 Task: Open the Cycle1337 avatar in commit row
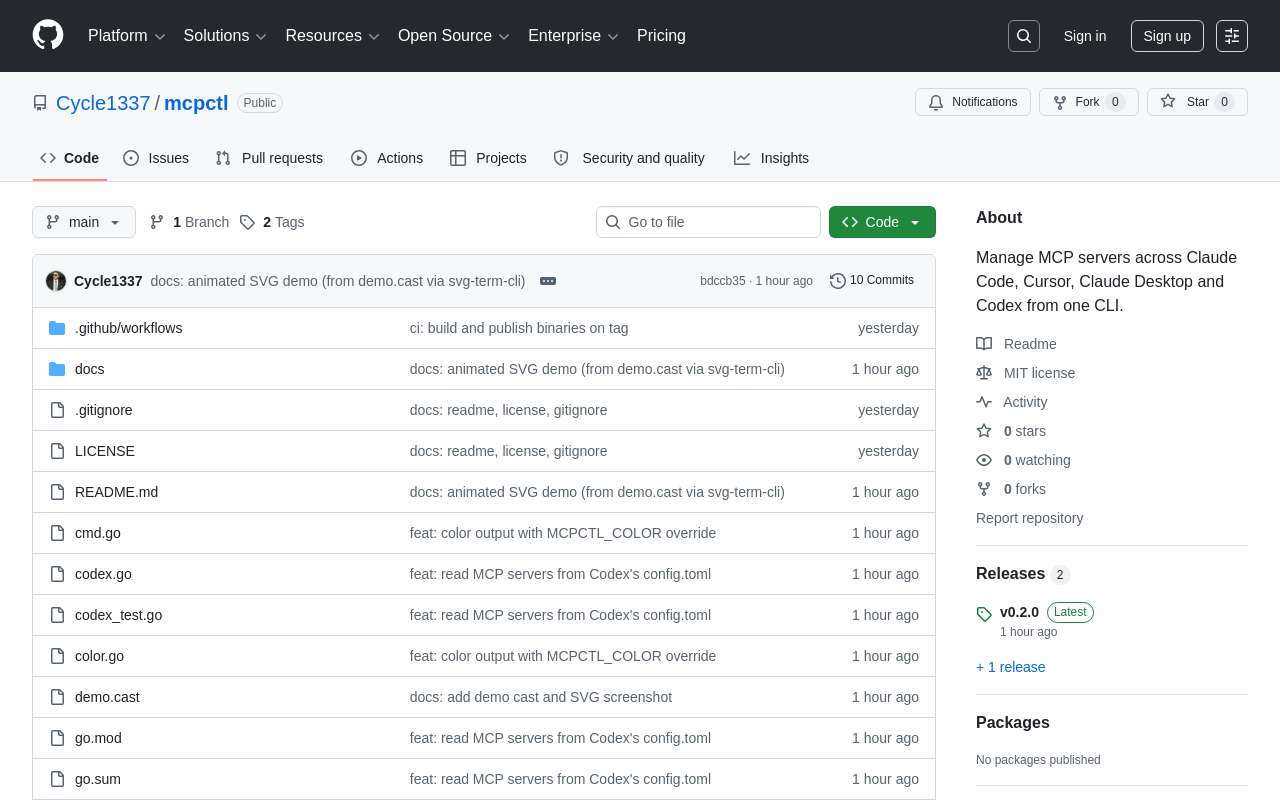point(56,281)
